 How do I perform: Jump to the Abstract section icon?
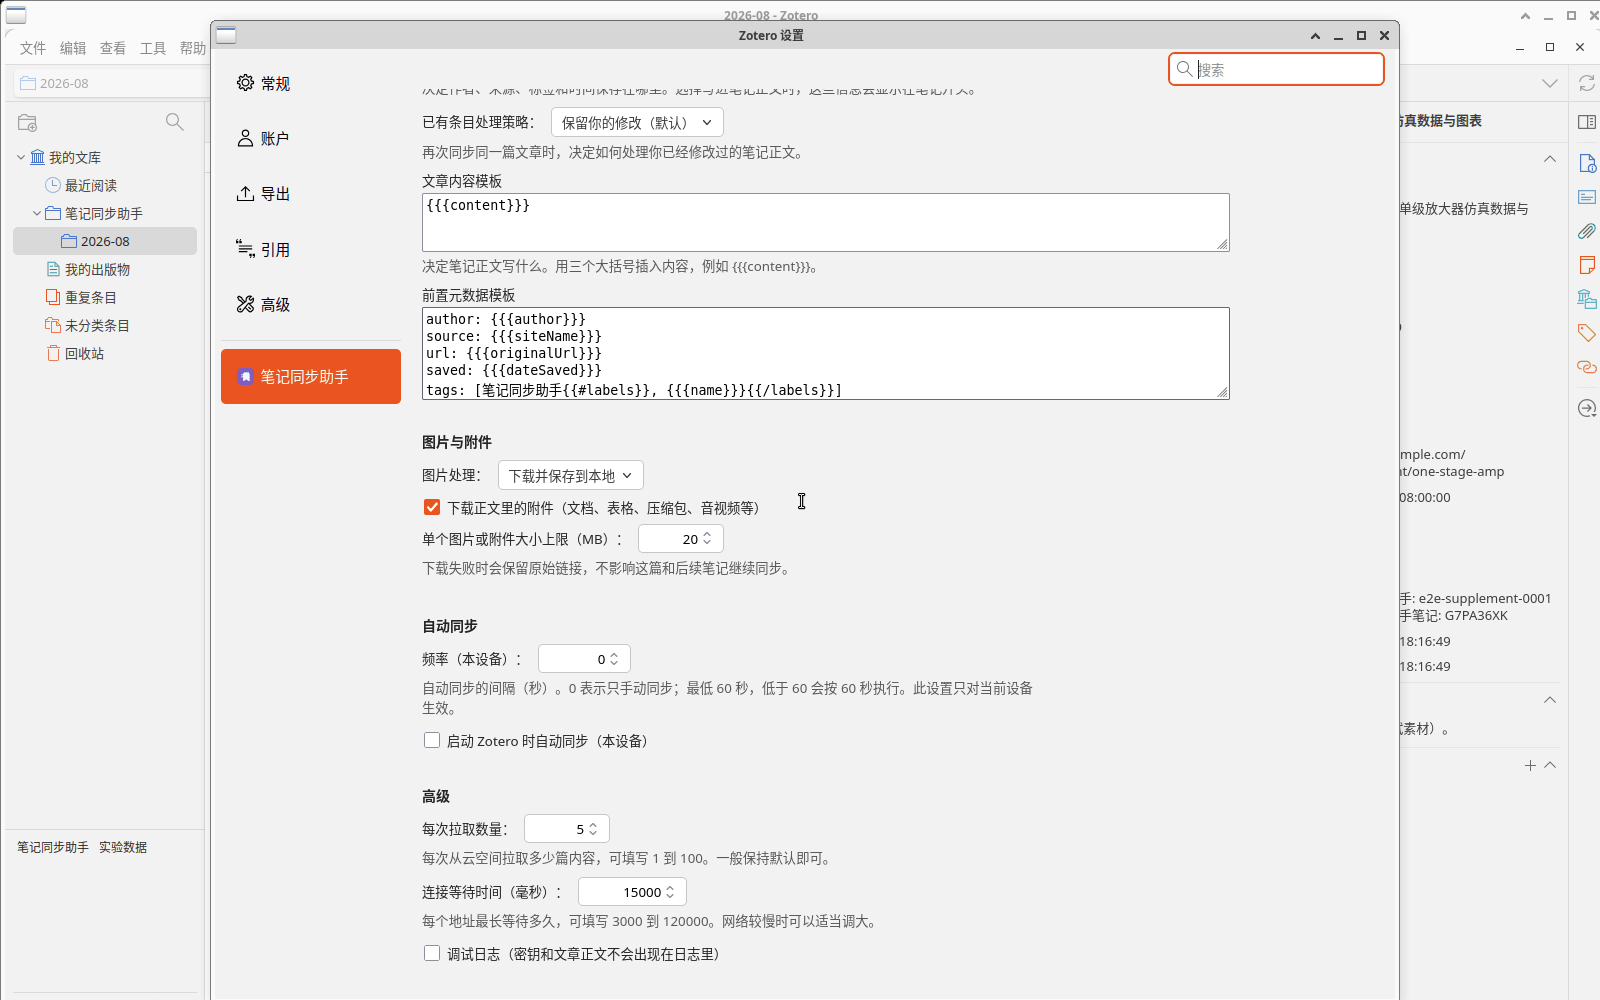tap(1587, 197)
